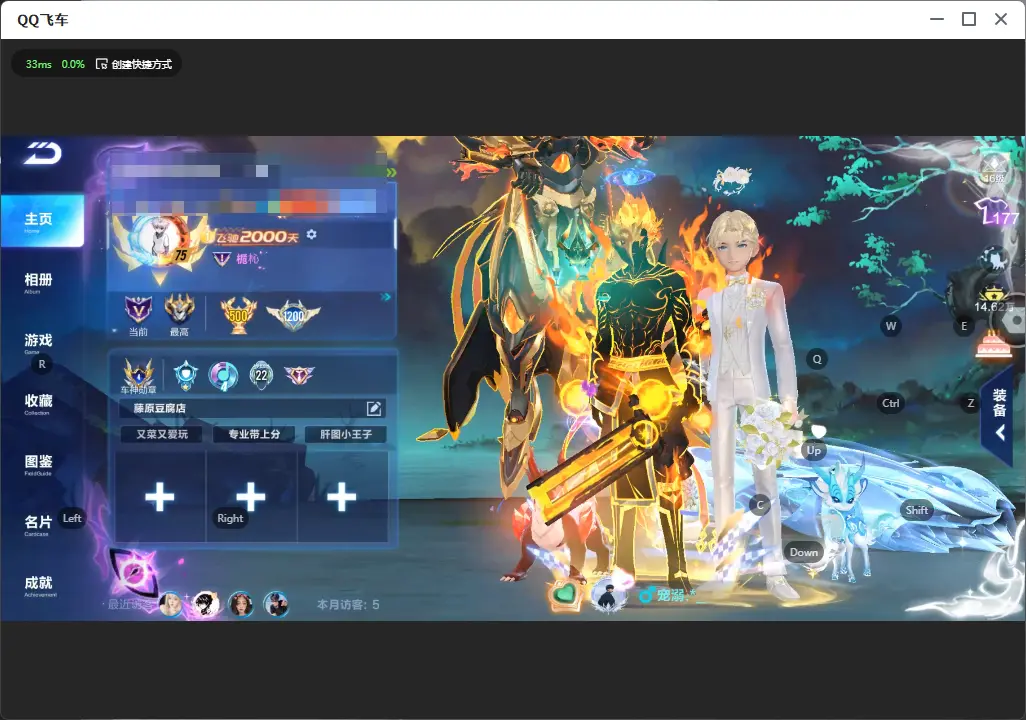
Task: Click the 车神勋章 medal icon
Action: 139,376
